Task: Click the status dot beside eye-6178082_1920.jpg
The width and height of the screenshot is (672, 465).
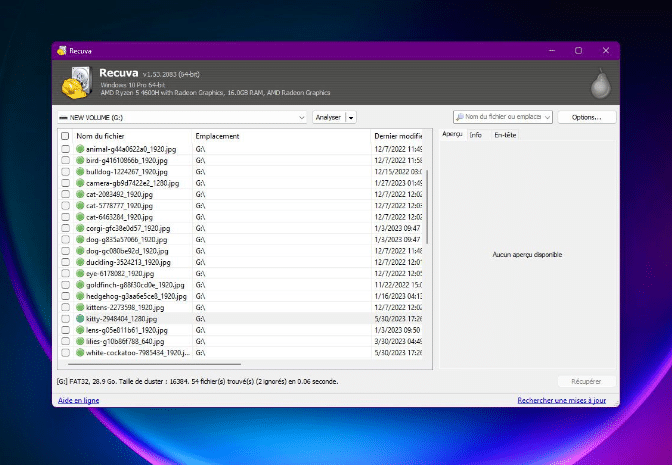Action: pyautogui.click(x=80, y=273)
